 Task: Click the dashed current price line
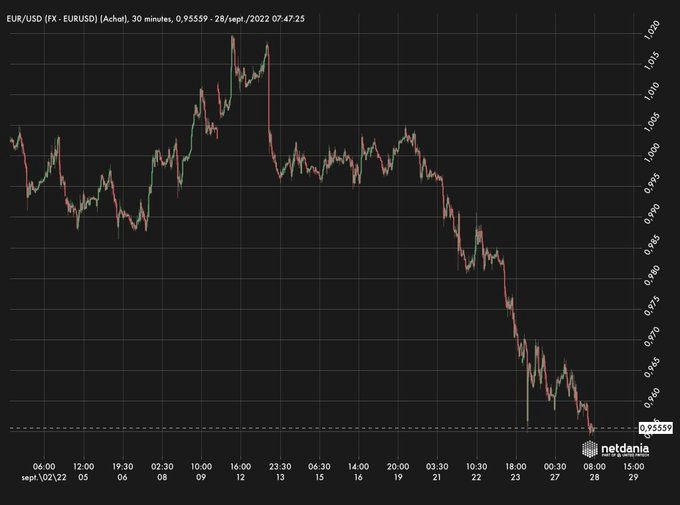pos(300,428)
